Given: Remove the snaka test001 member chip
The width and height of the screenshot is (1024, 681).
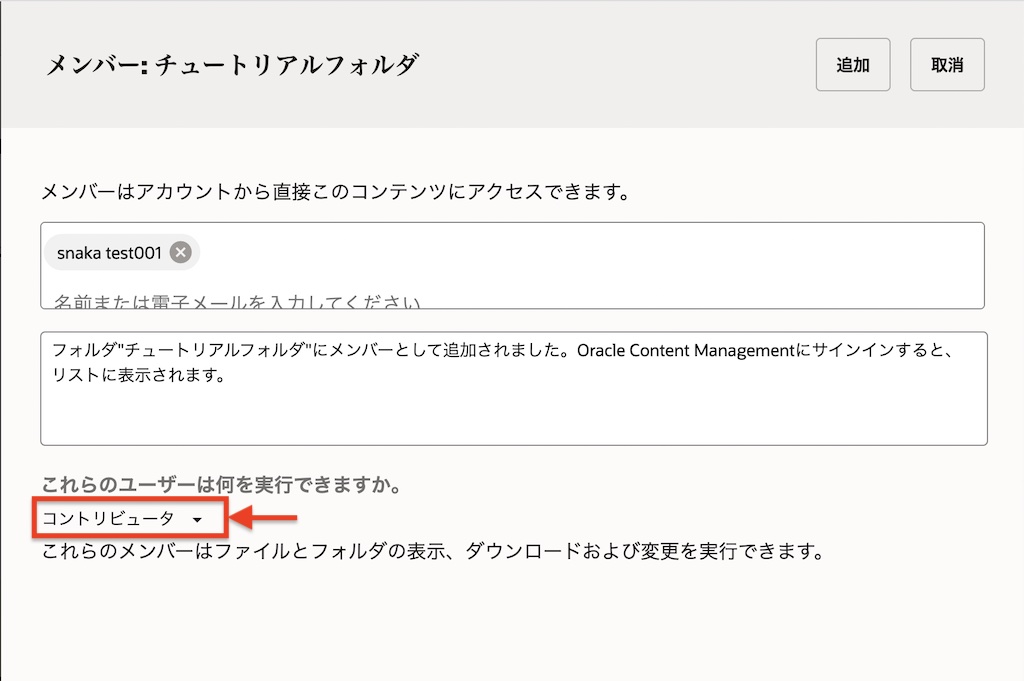Looking at the screenshot, I should [x=180, y=253].
